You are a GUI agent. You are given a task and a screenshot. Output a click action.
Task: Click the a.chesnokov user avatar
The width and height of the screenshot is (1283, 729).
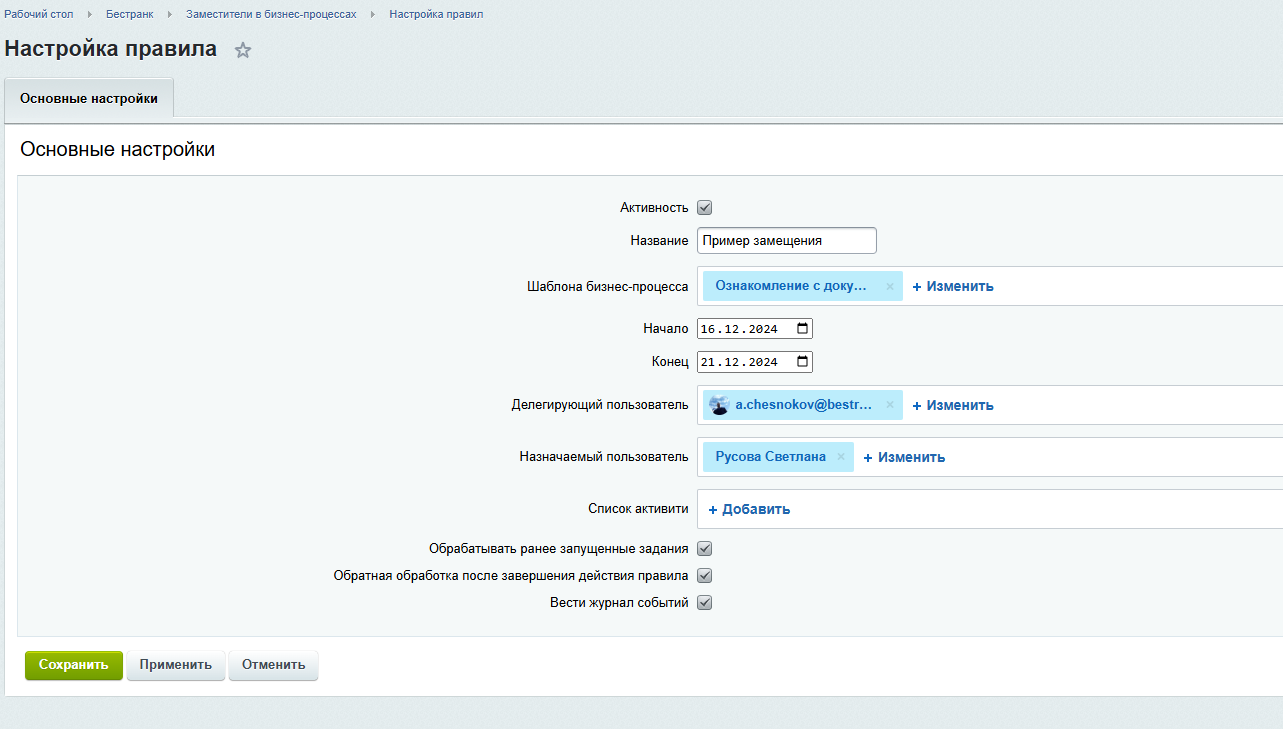pos(719,405)
